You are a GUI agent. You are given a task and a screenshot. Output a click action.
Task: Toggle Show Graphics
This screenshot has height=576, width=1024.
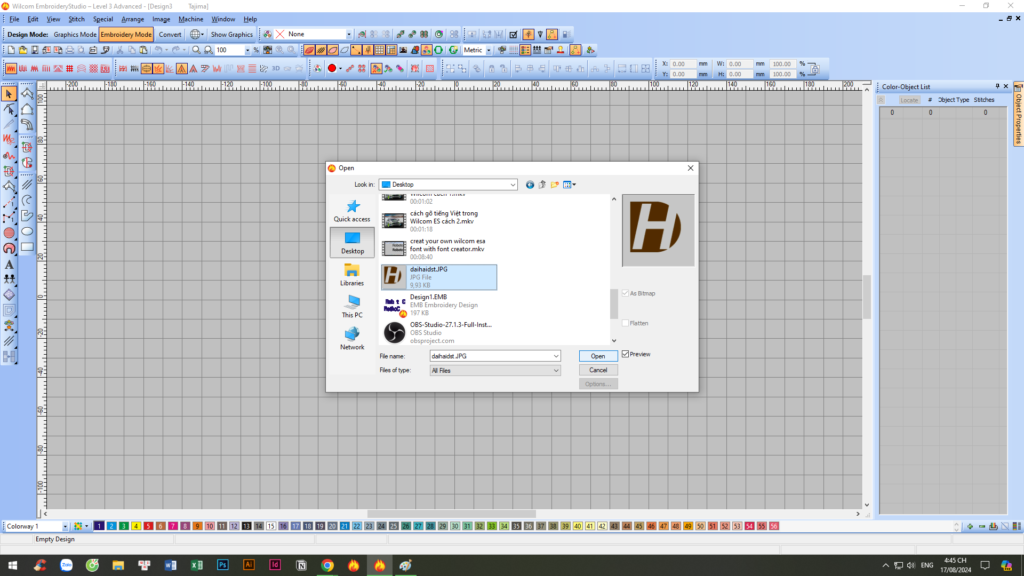point(231,34)
